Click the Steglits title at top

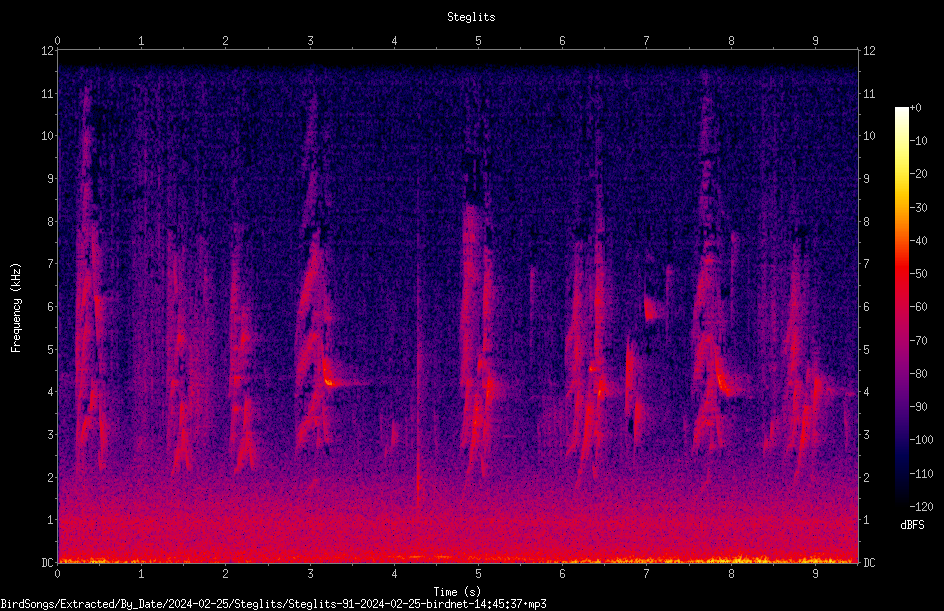click(471, 17)
